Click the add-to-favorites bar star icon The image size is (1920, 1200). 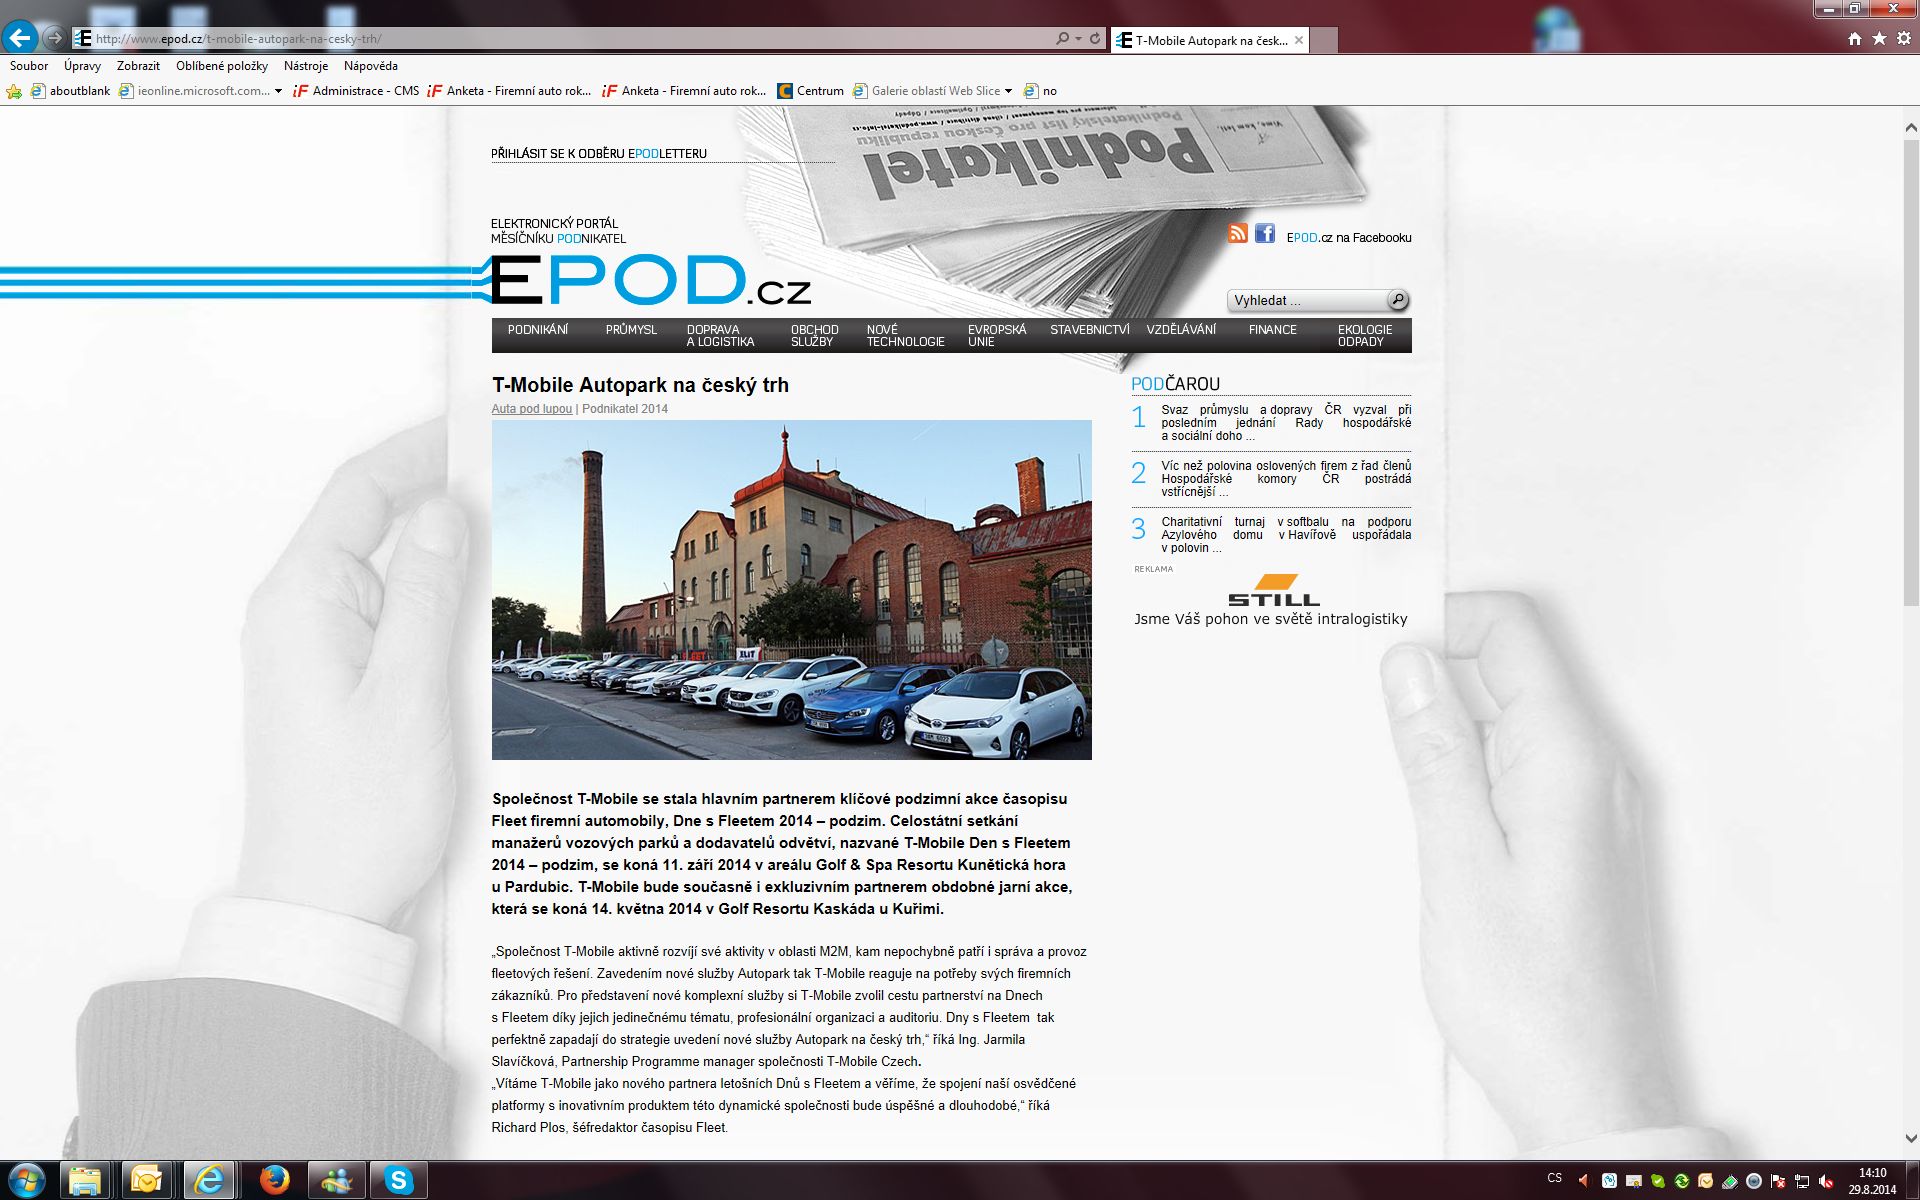click(14, 91)
